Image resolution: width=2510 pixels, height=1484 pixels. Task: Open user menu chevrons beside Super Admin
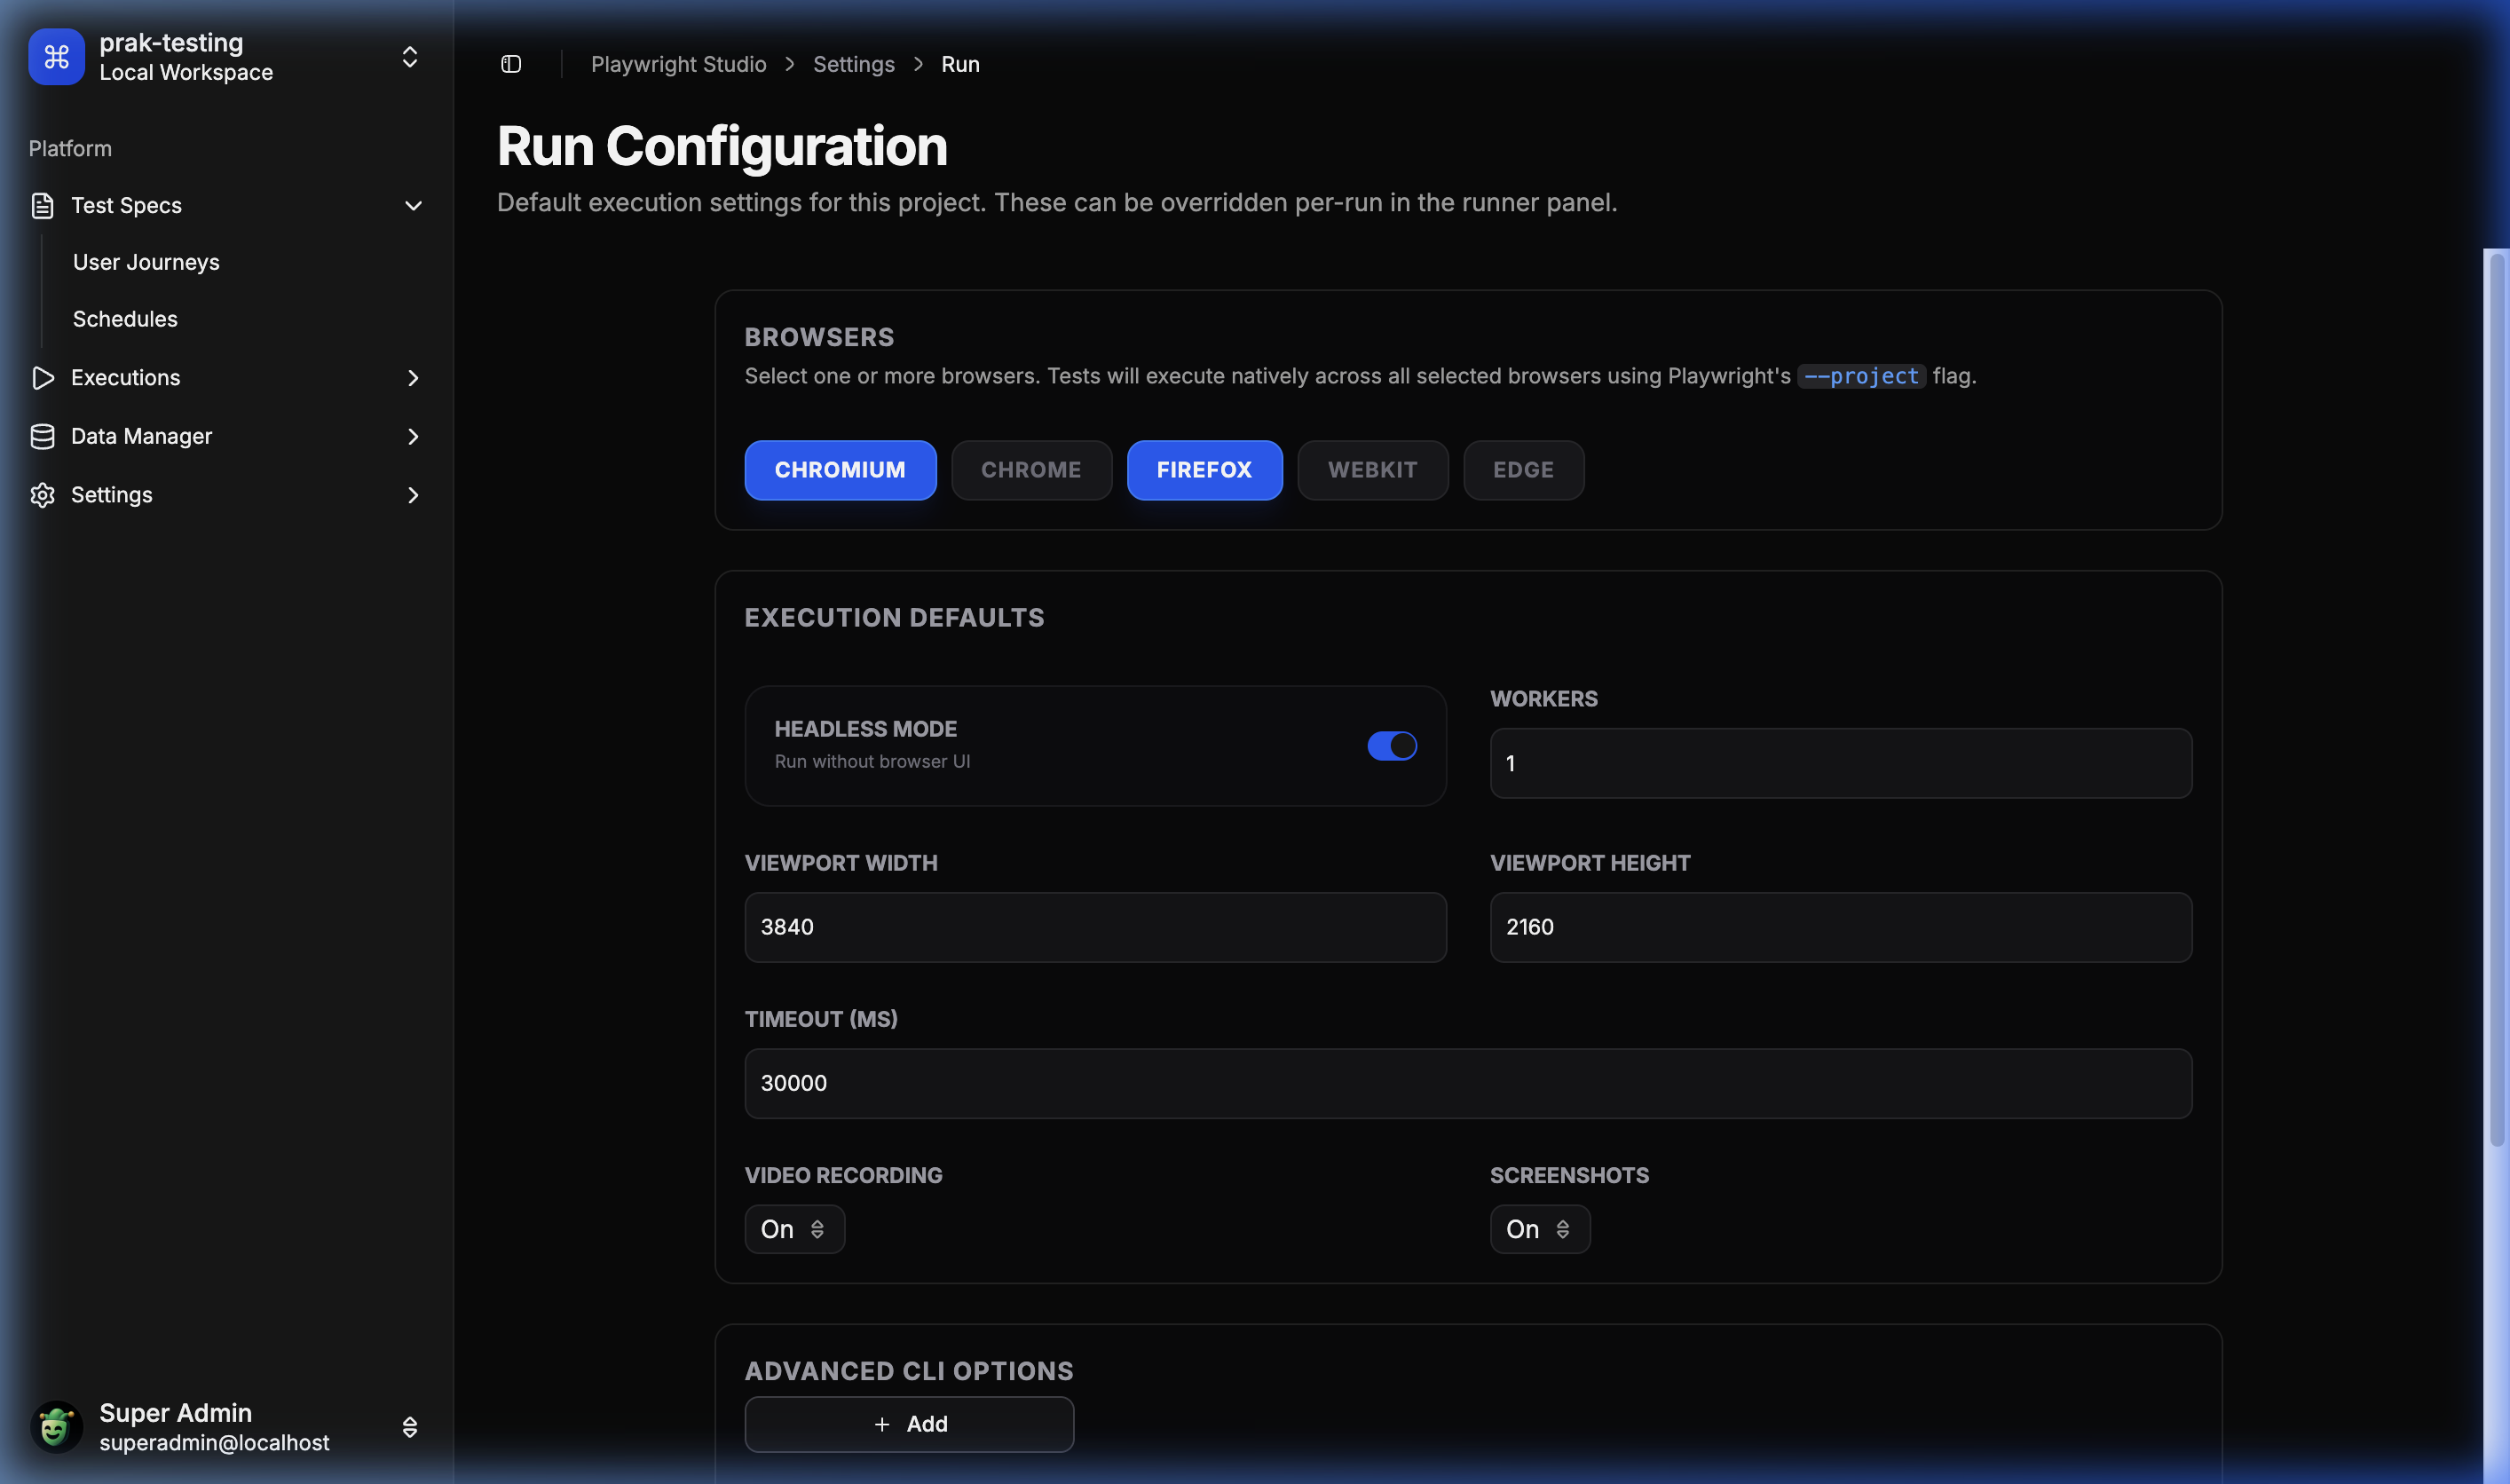pos(409,1427)
